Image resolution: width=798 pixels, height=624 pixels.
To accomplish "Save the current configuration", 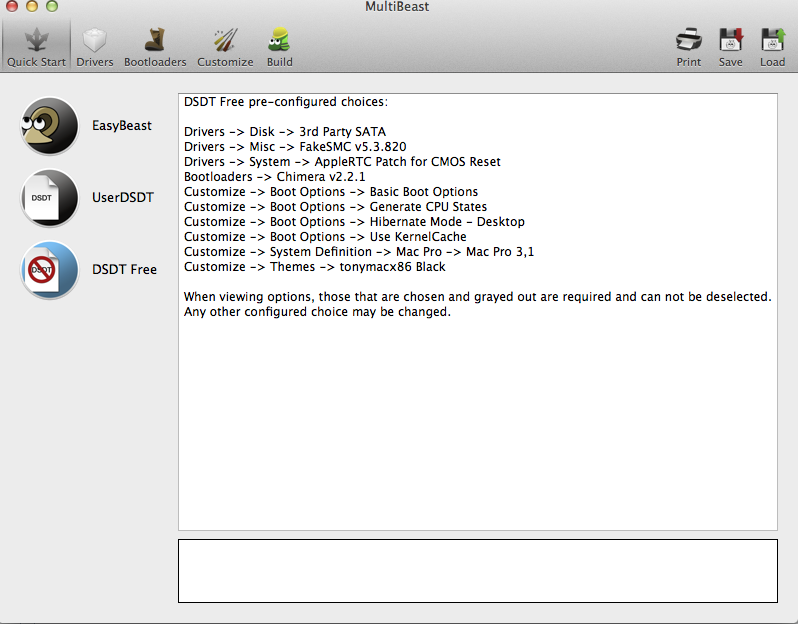I will (x=730, y=47).
